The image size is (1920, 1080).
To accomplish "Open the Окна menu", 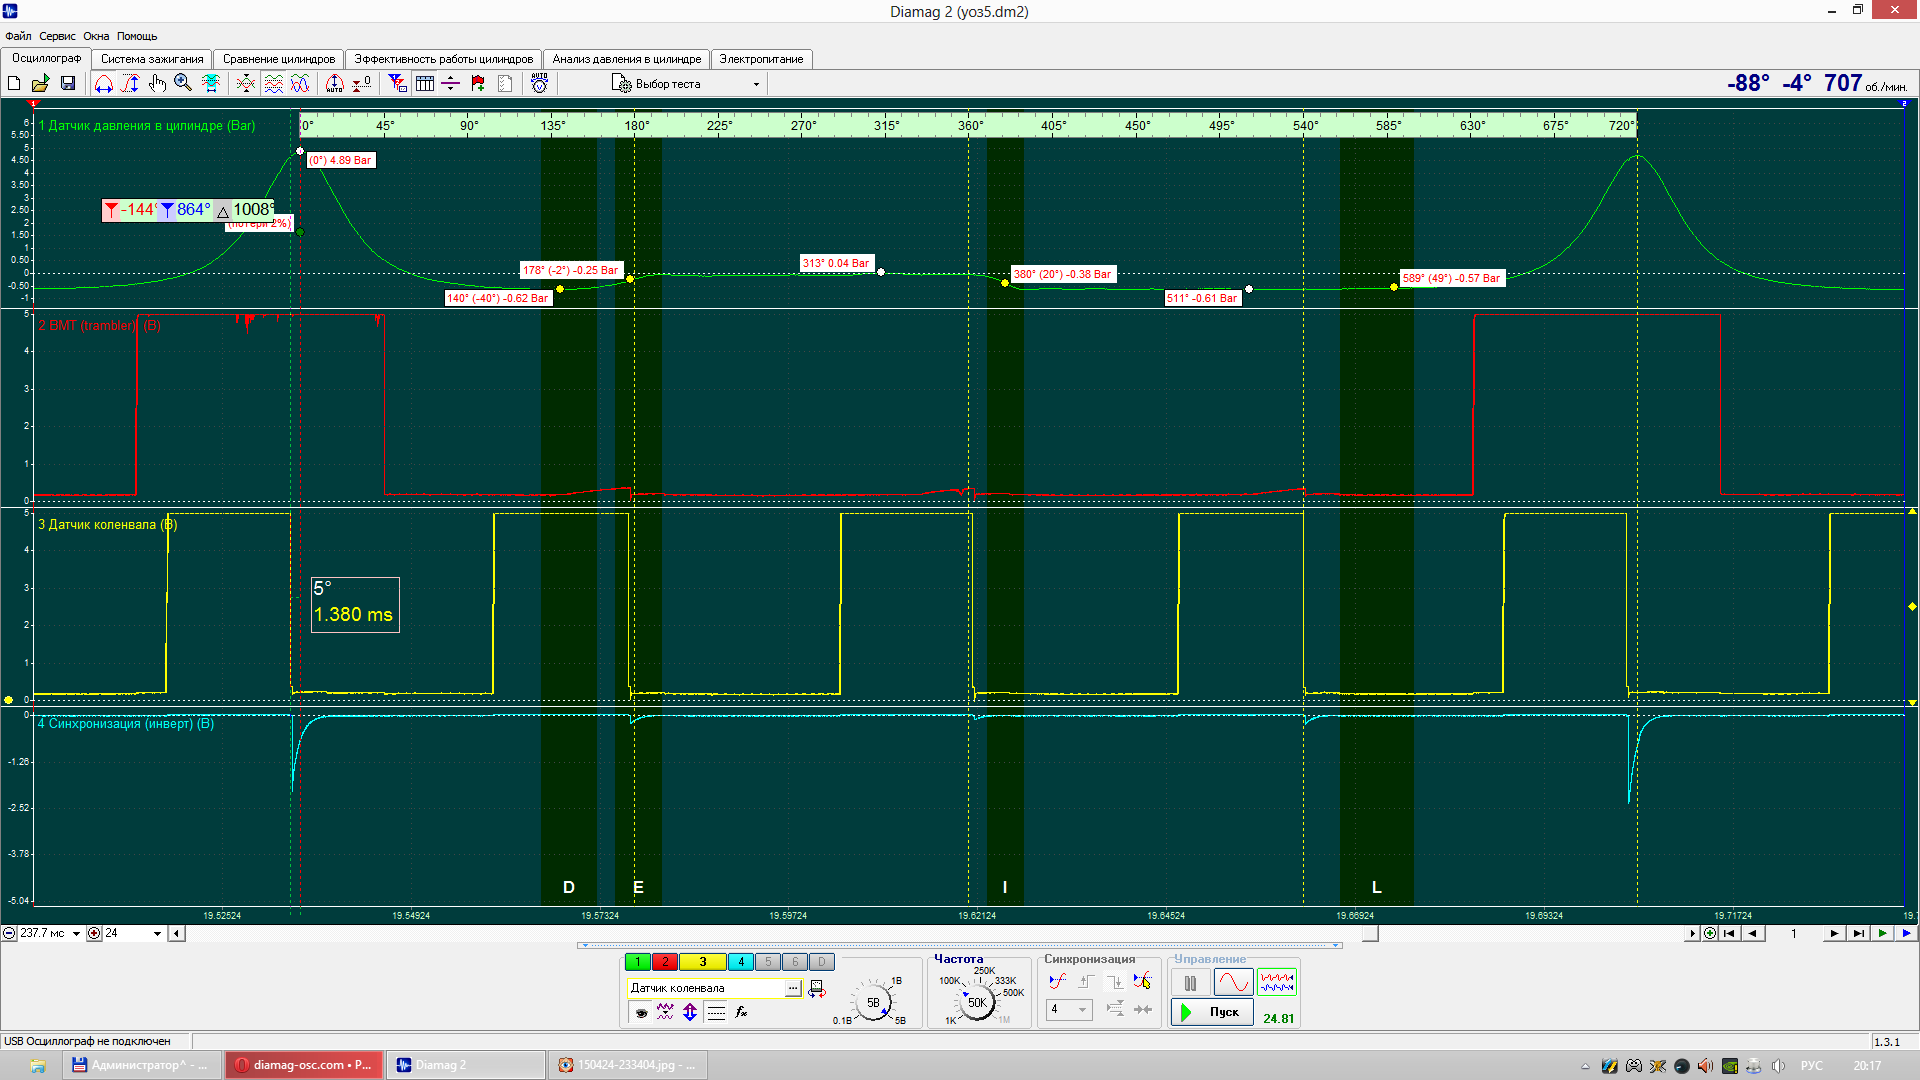I will (x=96, y=36).
